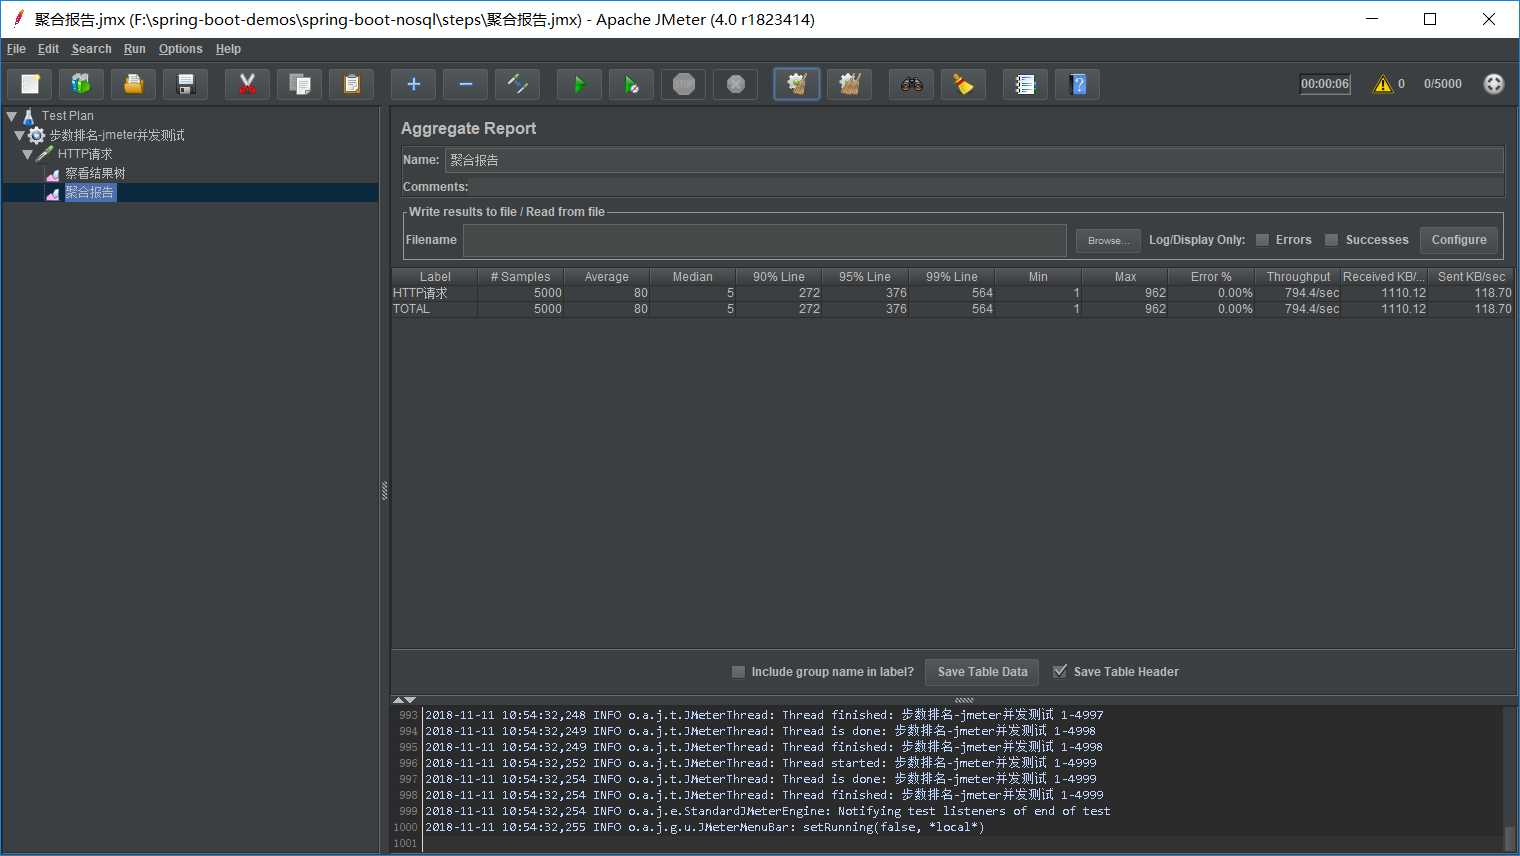Click the remote engines globe icon
Screen dimensions: 1520x856
coord(1493,84)
